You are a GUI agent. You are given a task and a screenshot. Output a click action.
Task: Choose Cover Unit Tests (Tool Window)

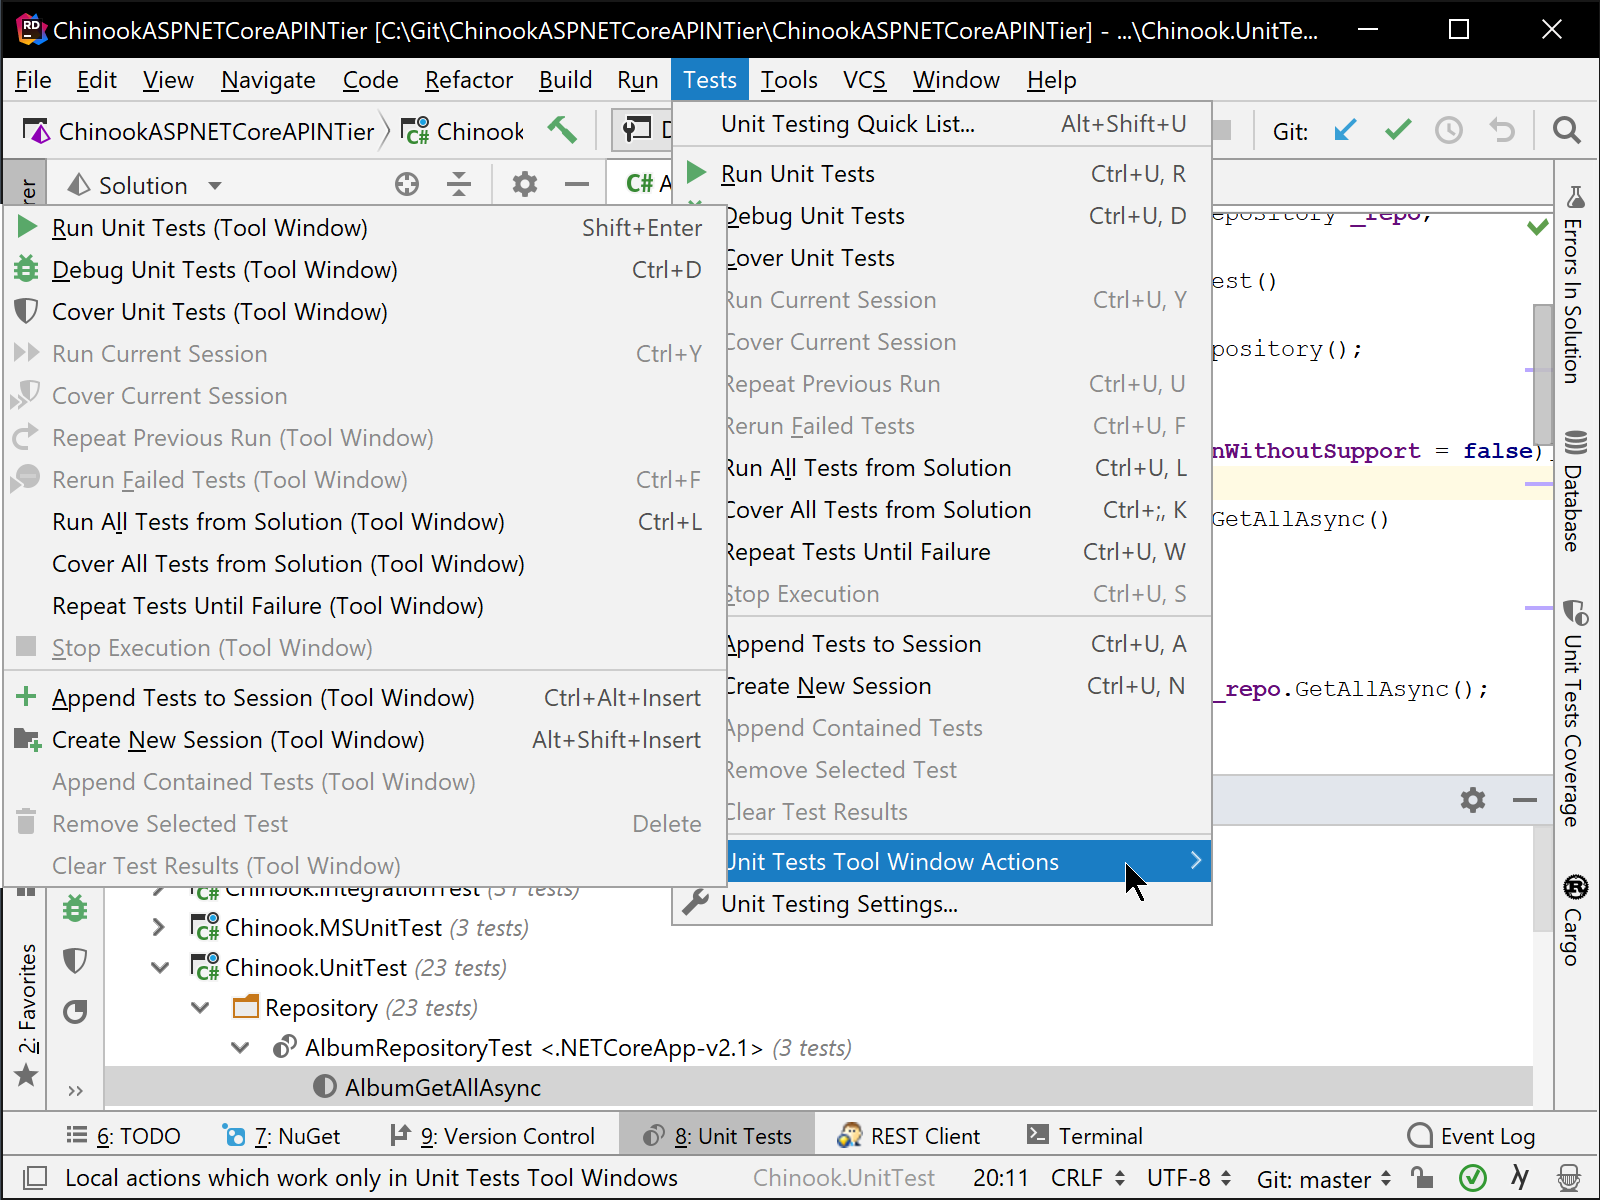click(x=364, y=312)
